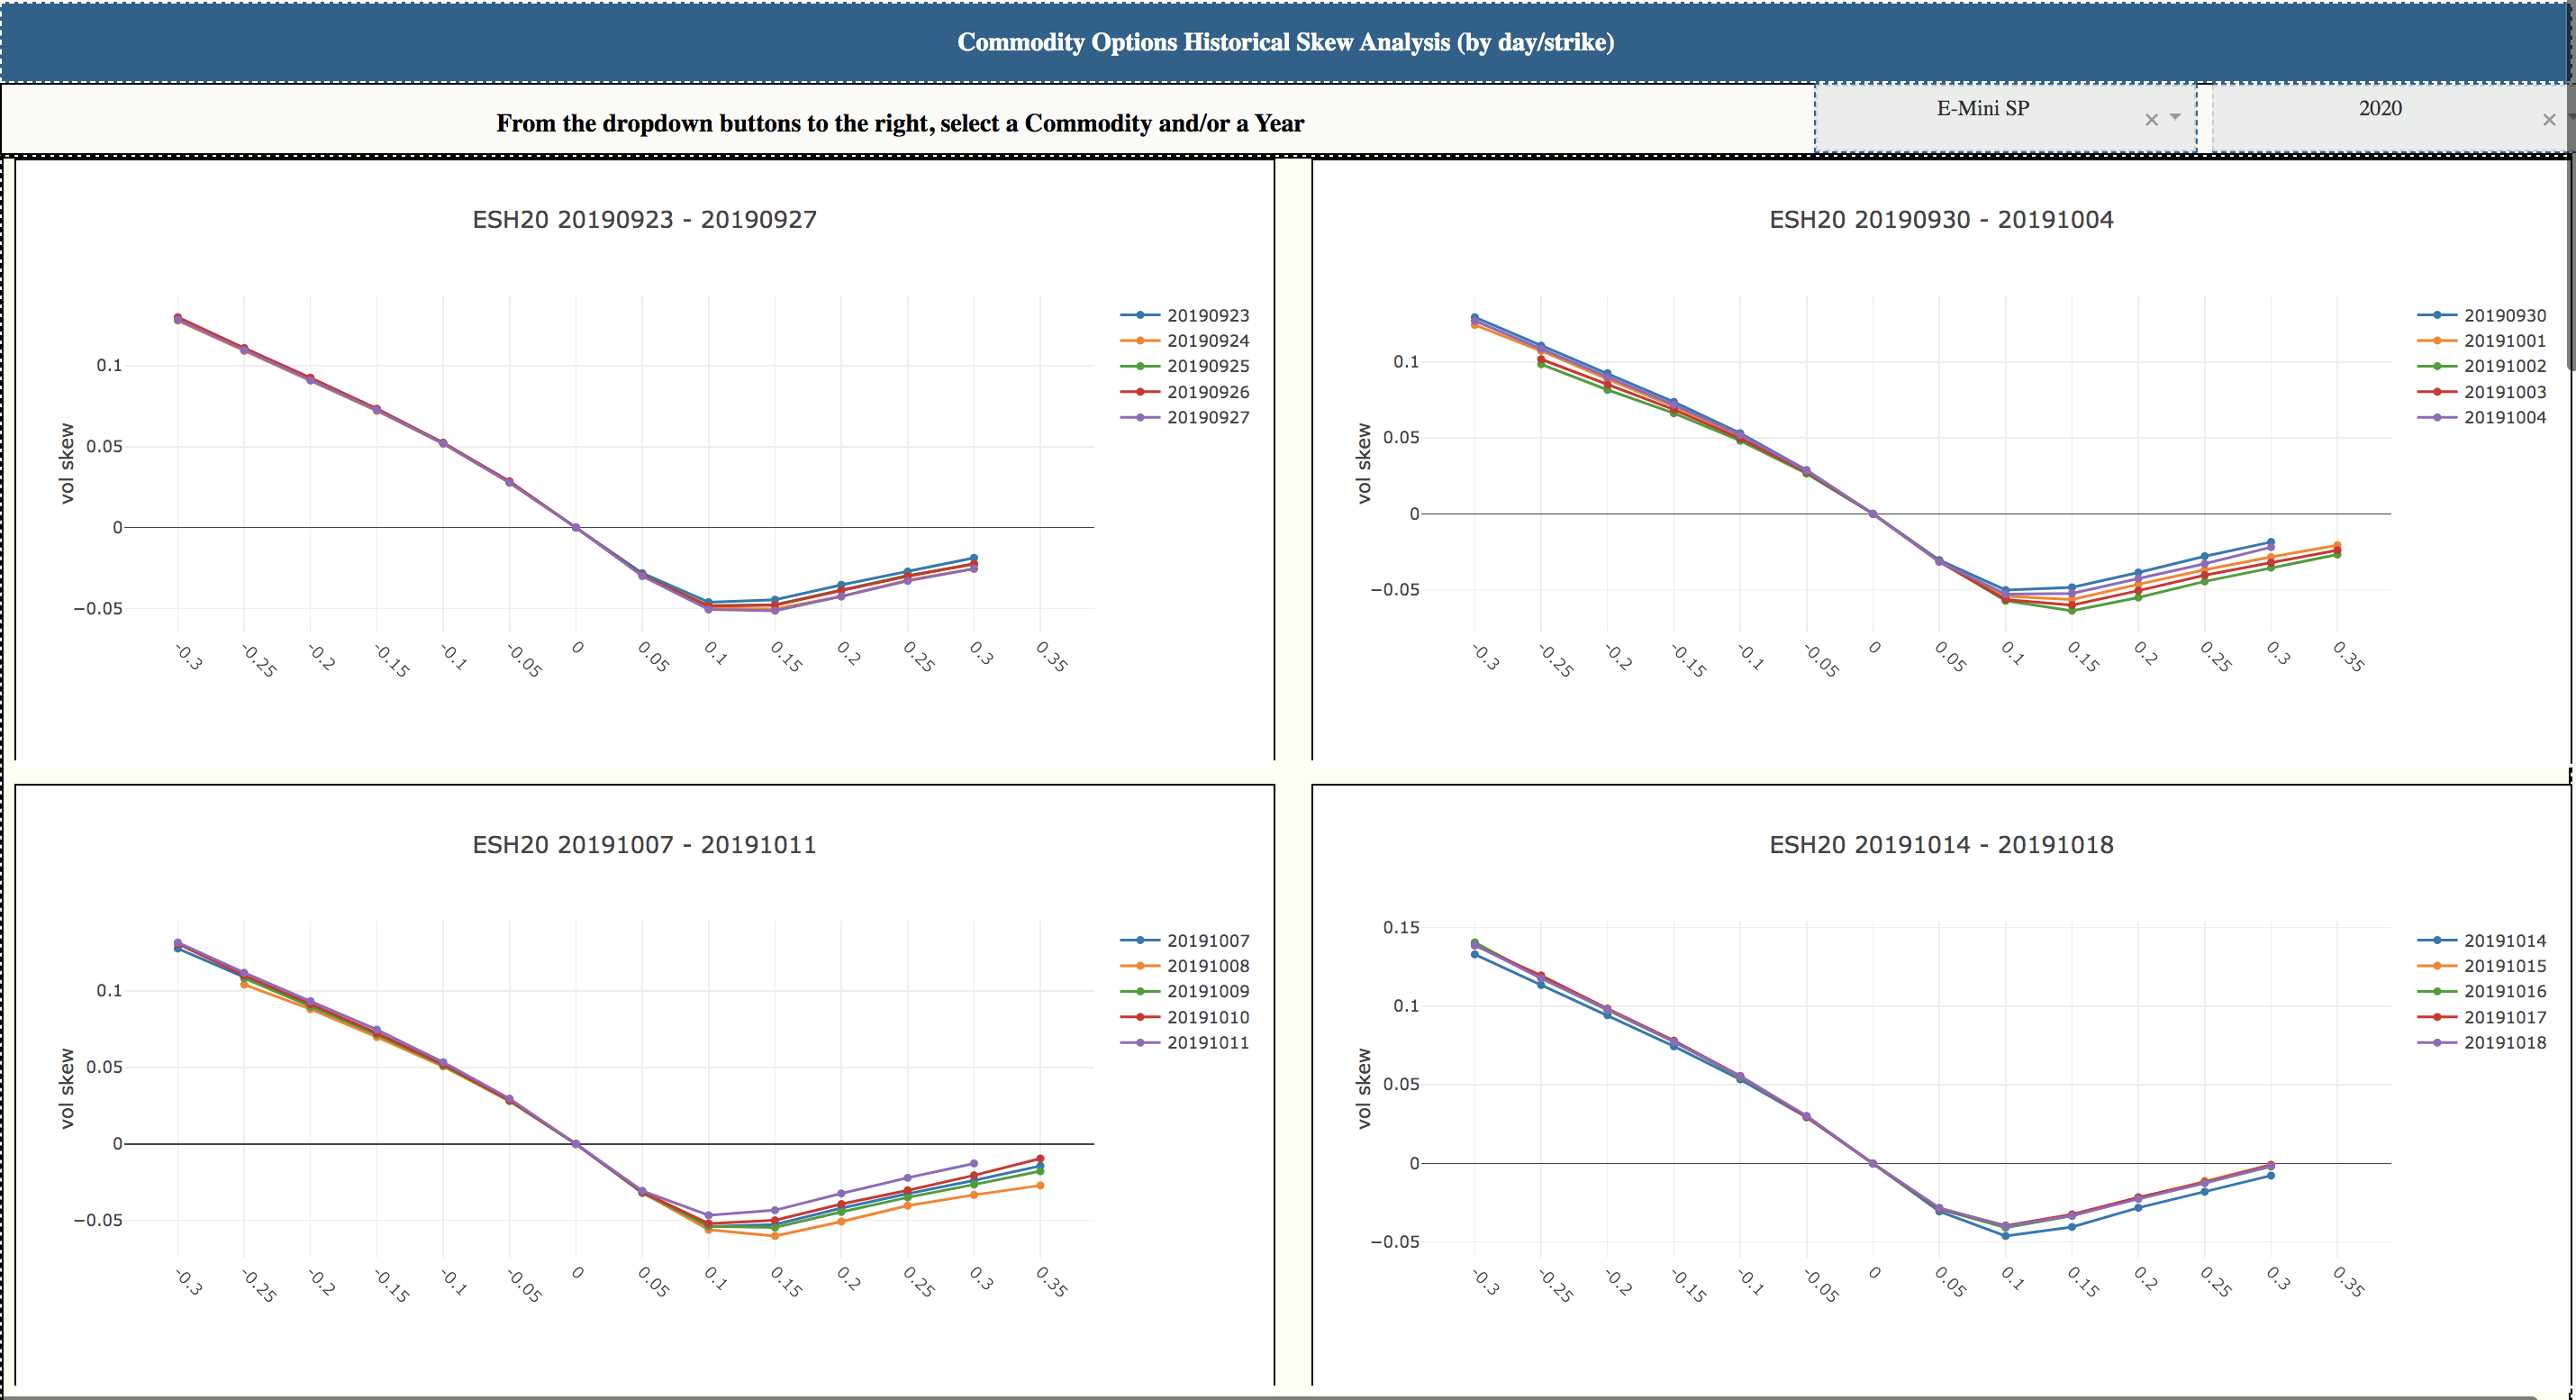Click the Commodity Options Historical Skew Analysis header
The height and width of the screenshot is (1400, 2576).
click(x=1286, y=42)
